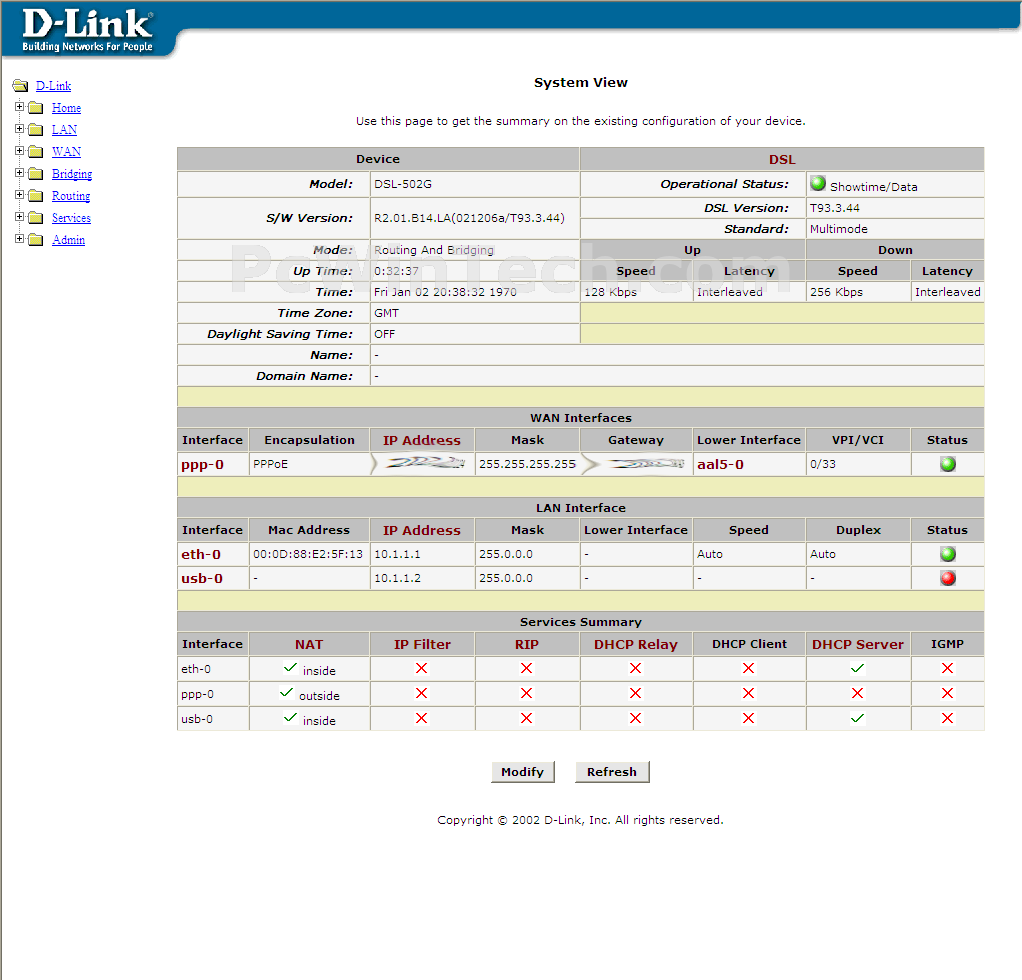Viewport: 1022px width, 980px height.
Task: Open the aal5-0 lower interface link
Action: tap(720, 465)
